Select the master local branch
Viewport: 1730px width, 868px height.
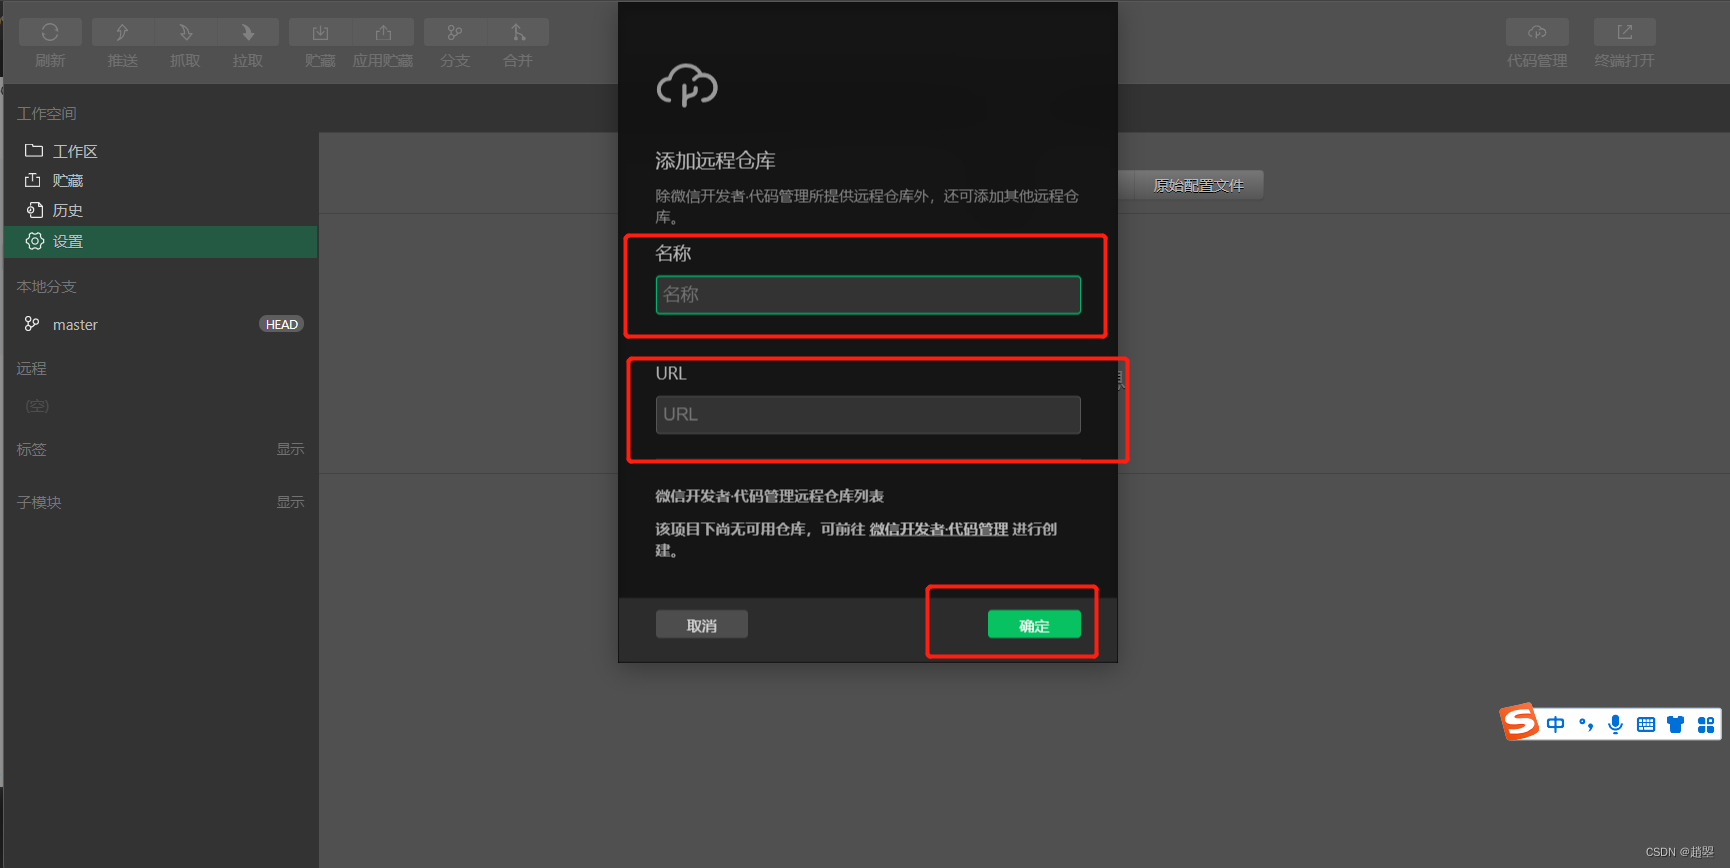pos(160,325)
